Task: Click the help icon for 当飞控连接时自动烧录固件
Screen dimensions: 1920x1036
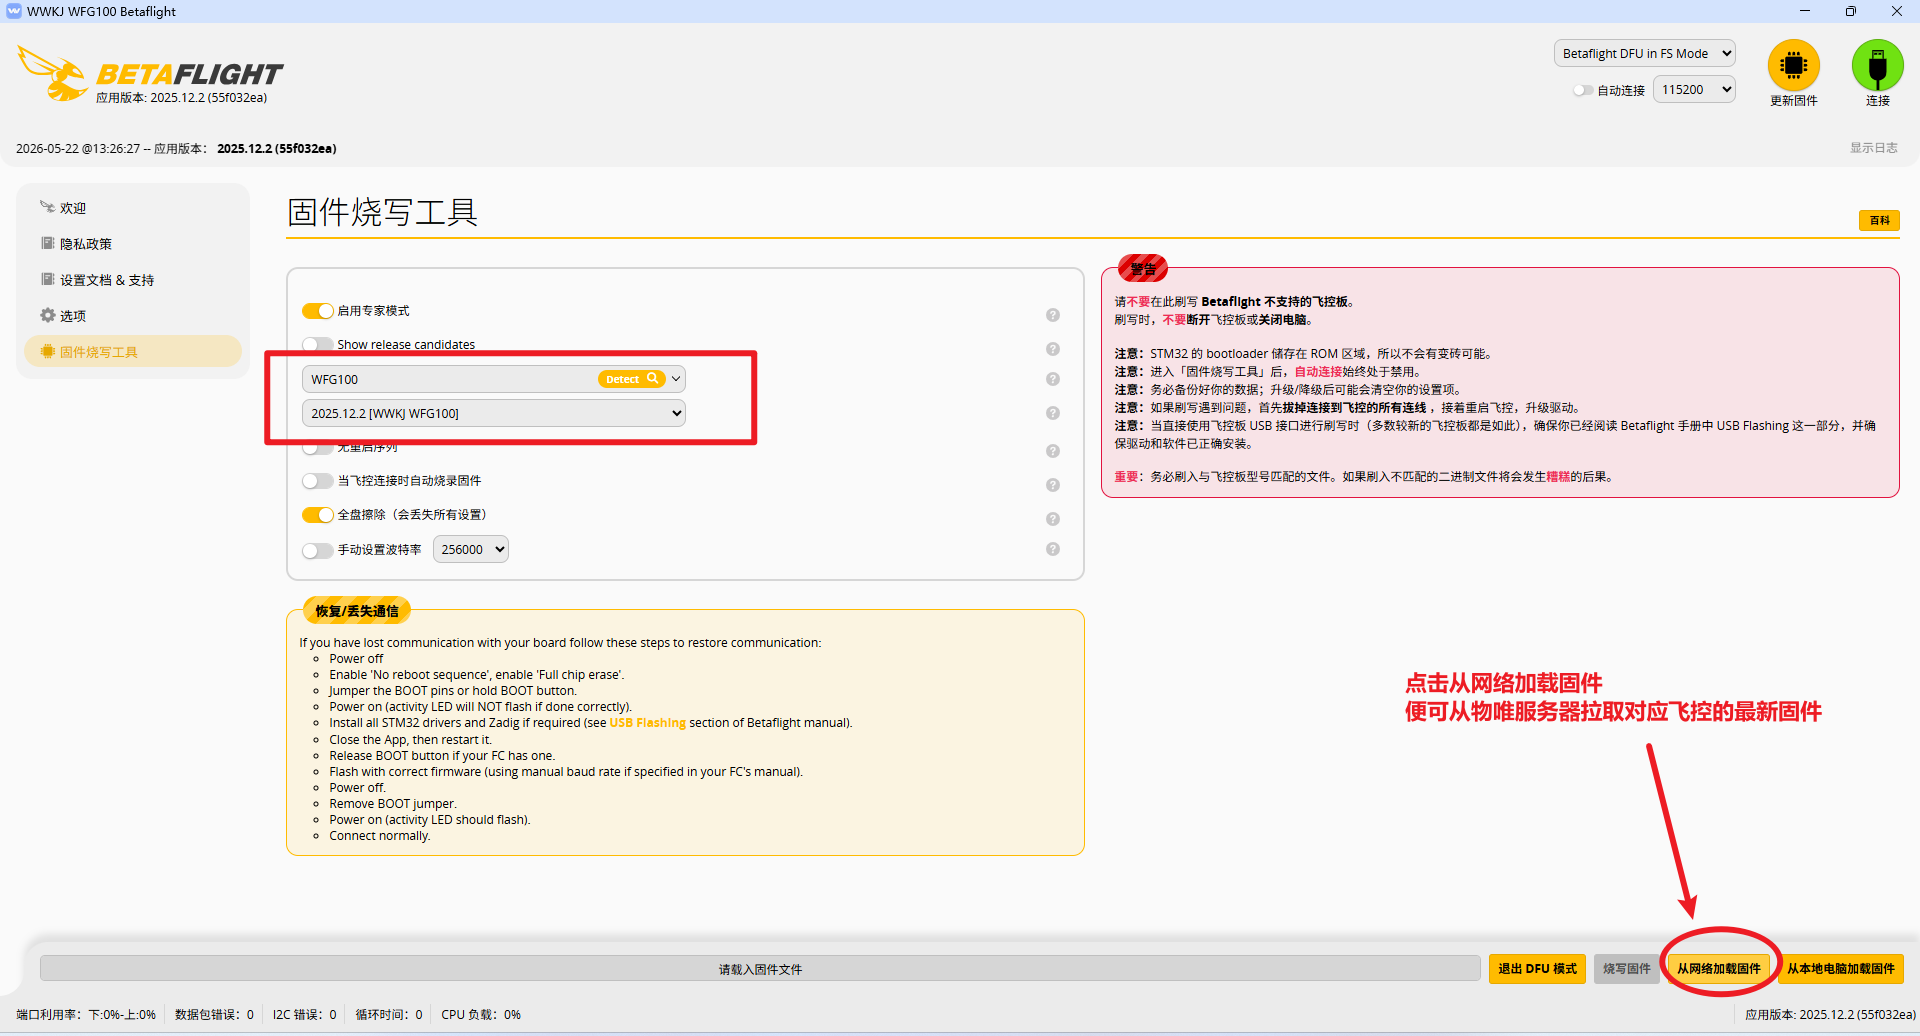Action: pos(1053,485)
